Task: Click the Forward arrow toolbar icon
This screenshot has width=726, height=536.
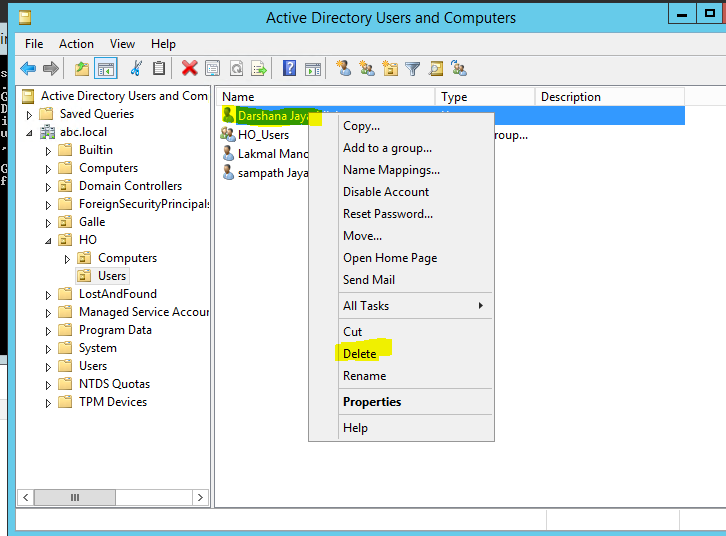Action: [x=50, y=69]
